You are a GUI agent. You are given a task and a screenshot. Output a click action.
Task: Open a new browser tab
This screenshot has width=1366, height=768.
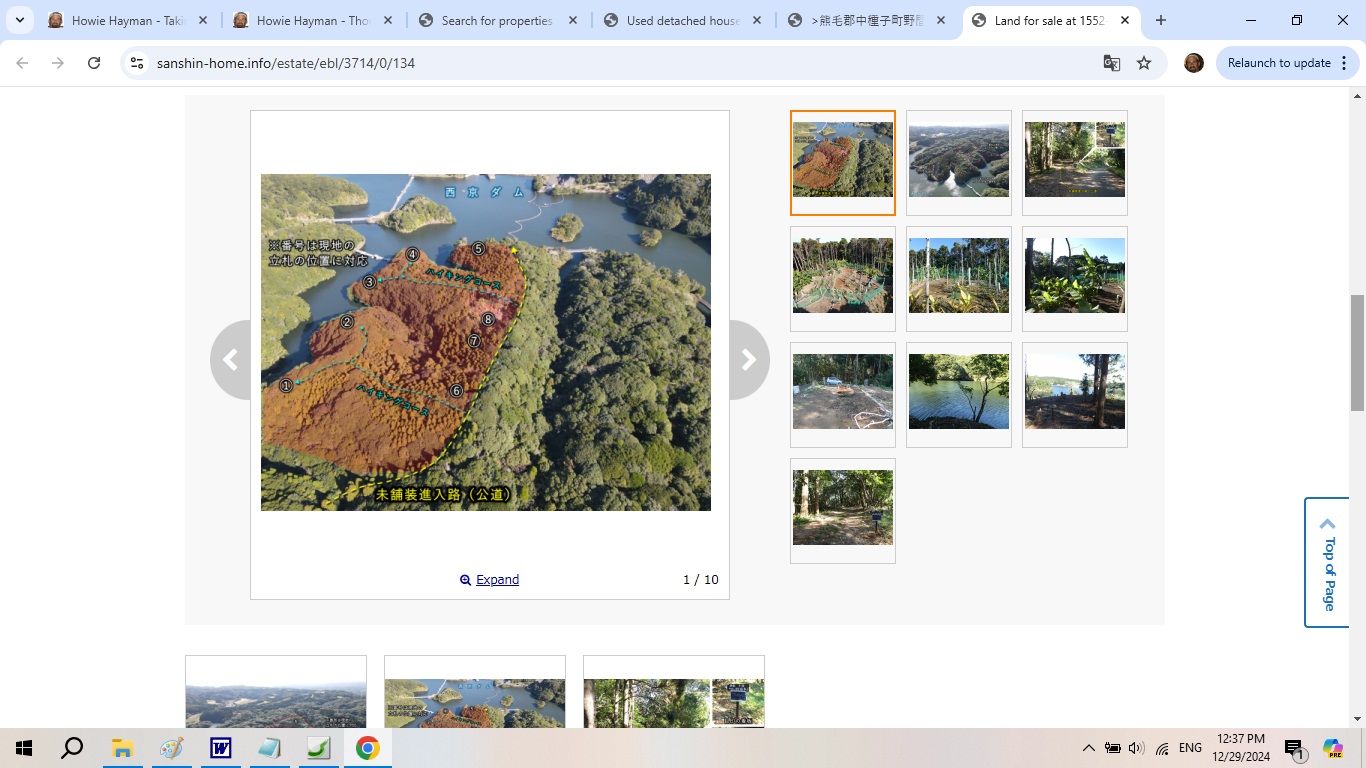click(x=1161, y=20)
